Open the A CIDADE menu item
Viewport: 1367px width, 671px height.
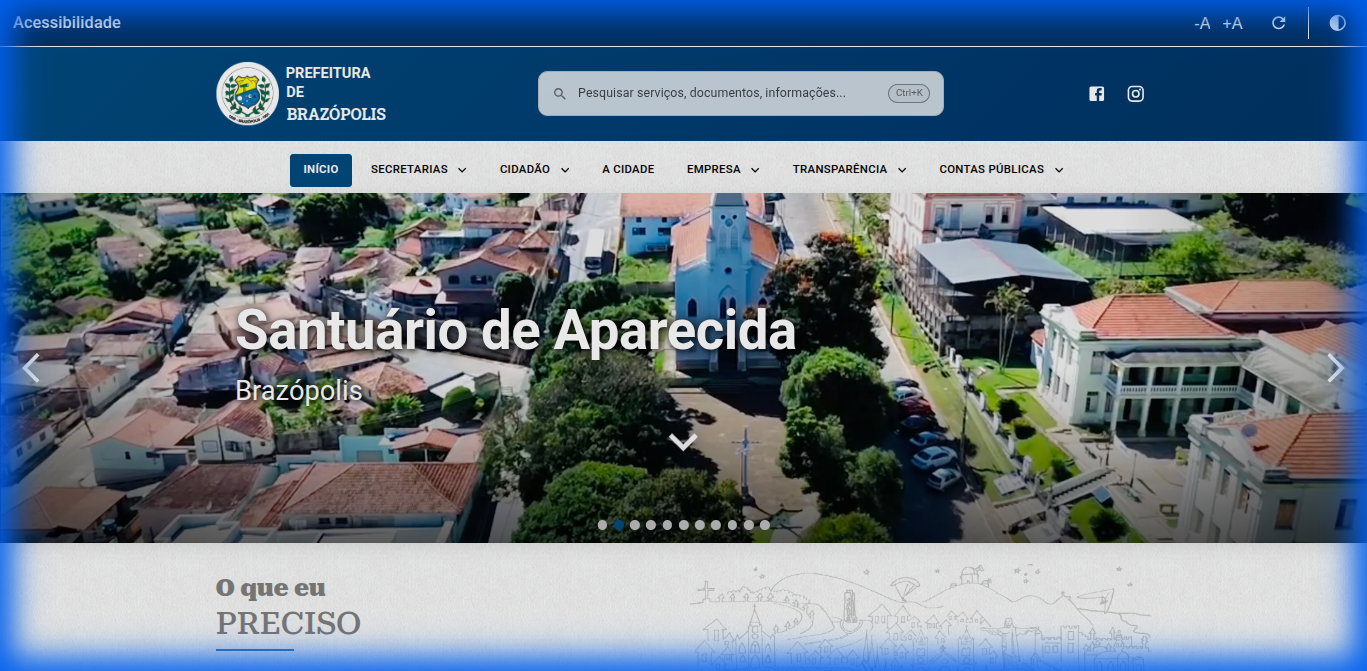[x=627, y=169]
